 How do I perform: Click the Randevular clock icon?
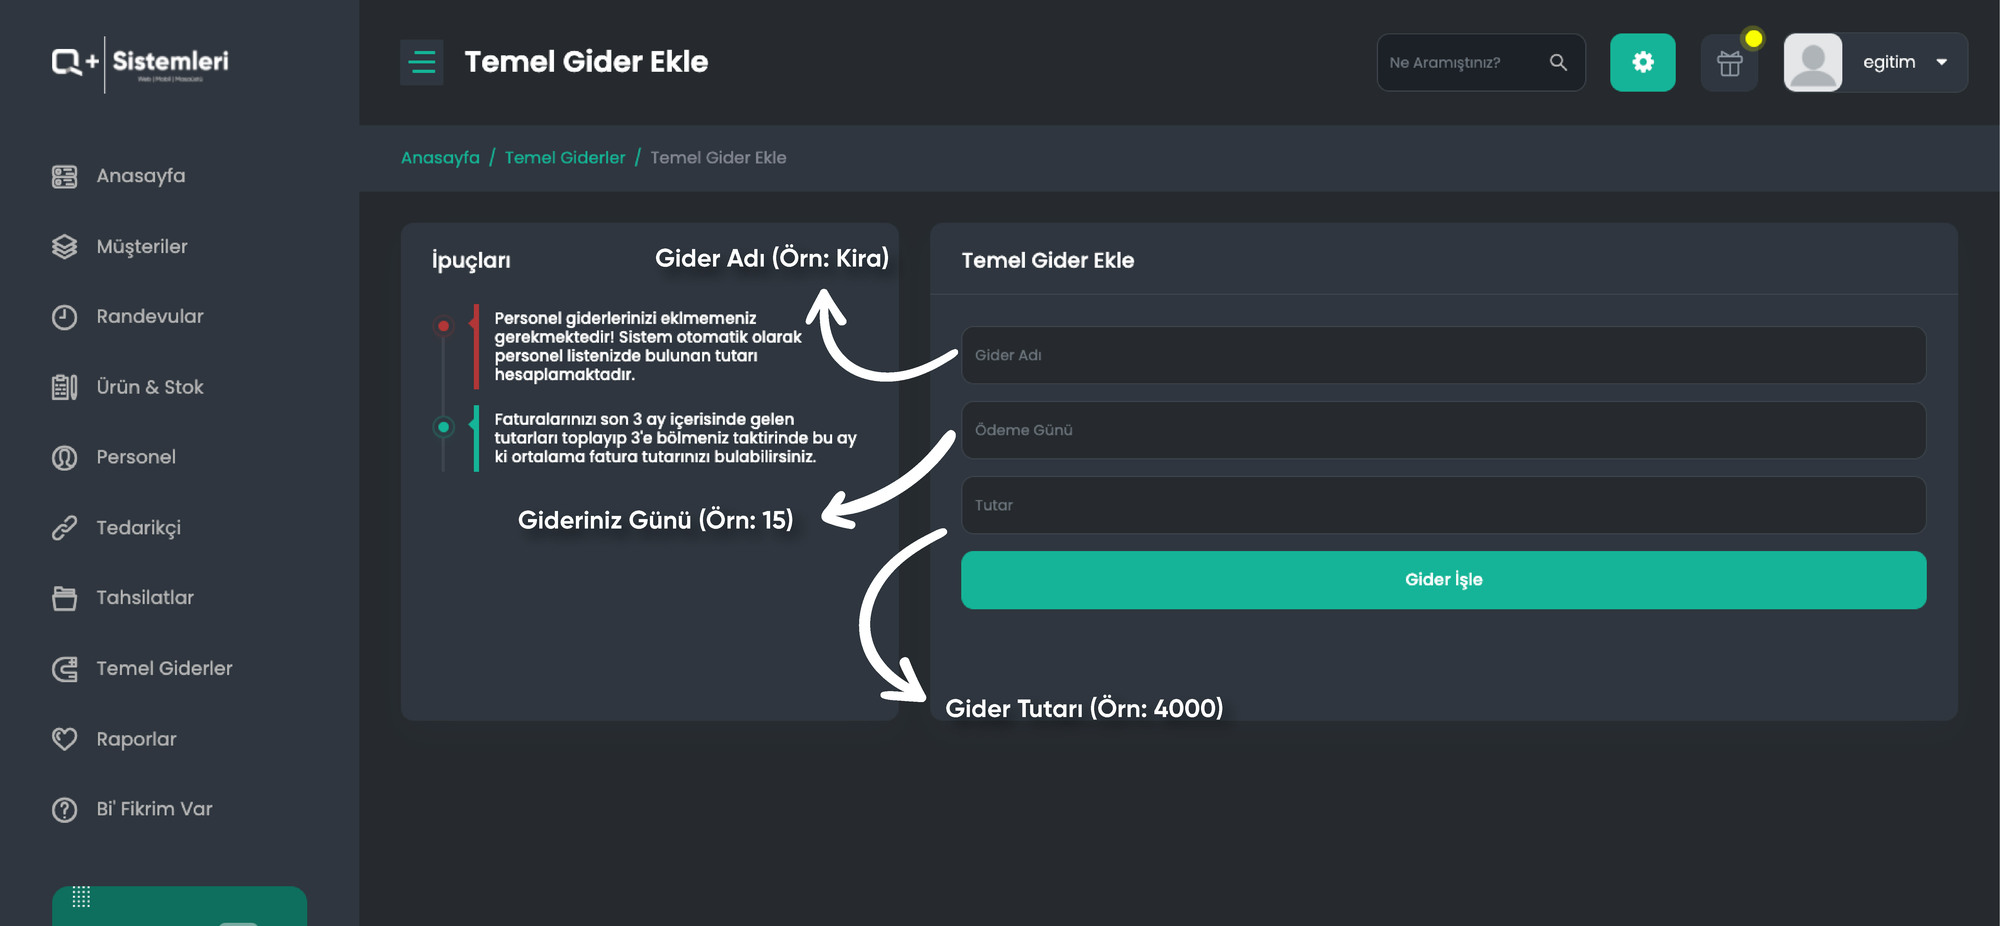(x=64, y=317)
